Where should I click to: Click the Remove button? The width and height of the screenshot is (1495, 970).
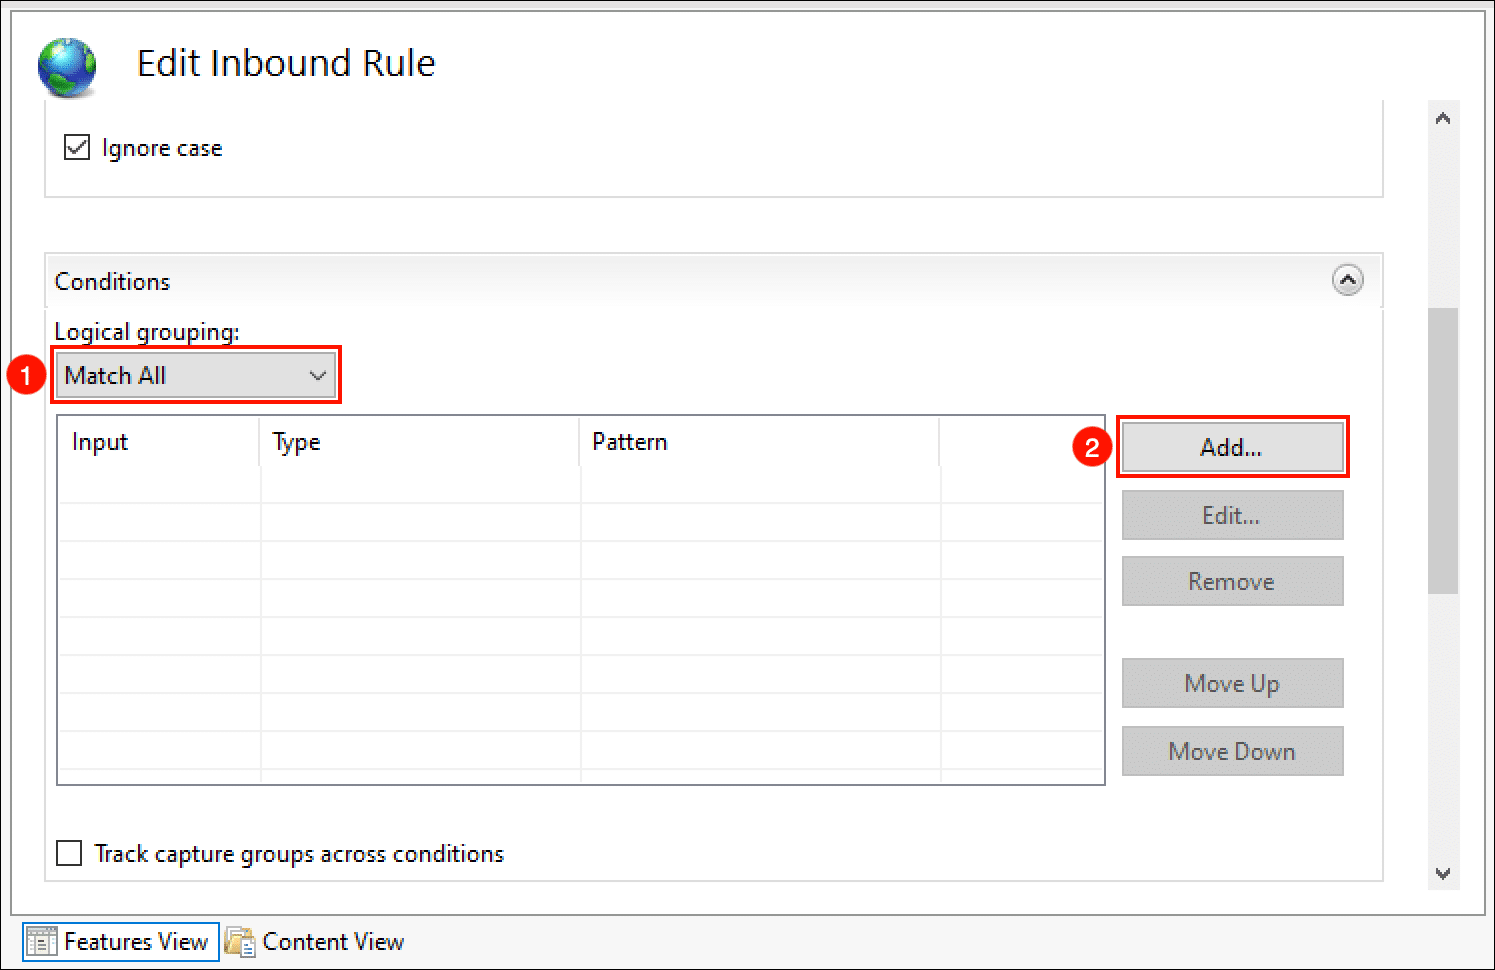[x=1231, y=582]
